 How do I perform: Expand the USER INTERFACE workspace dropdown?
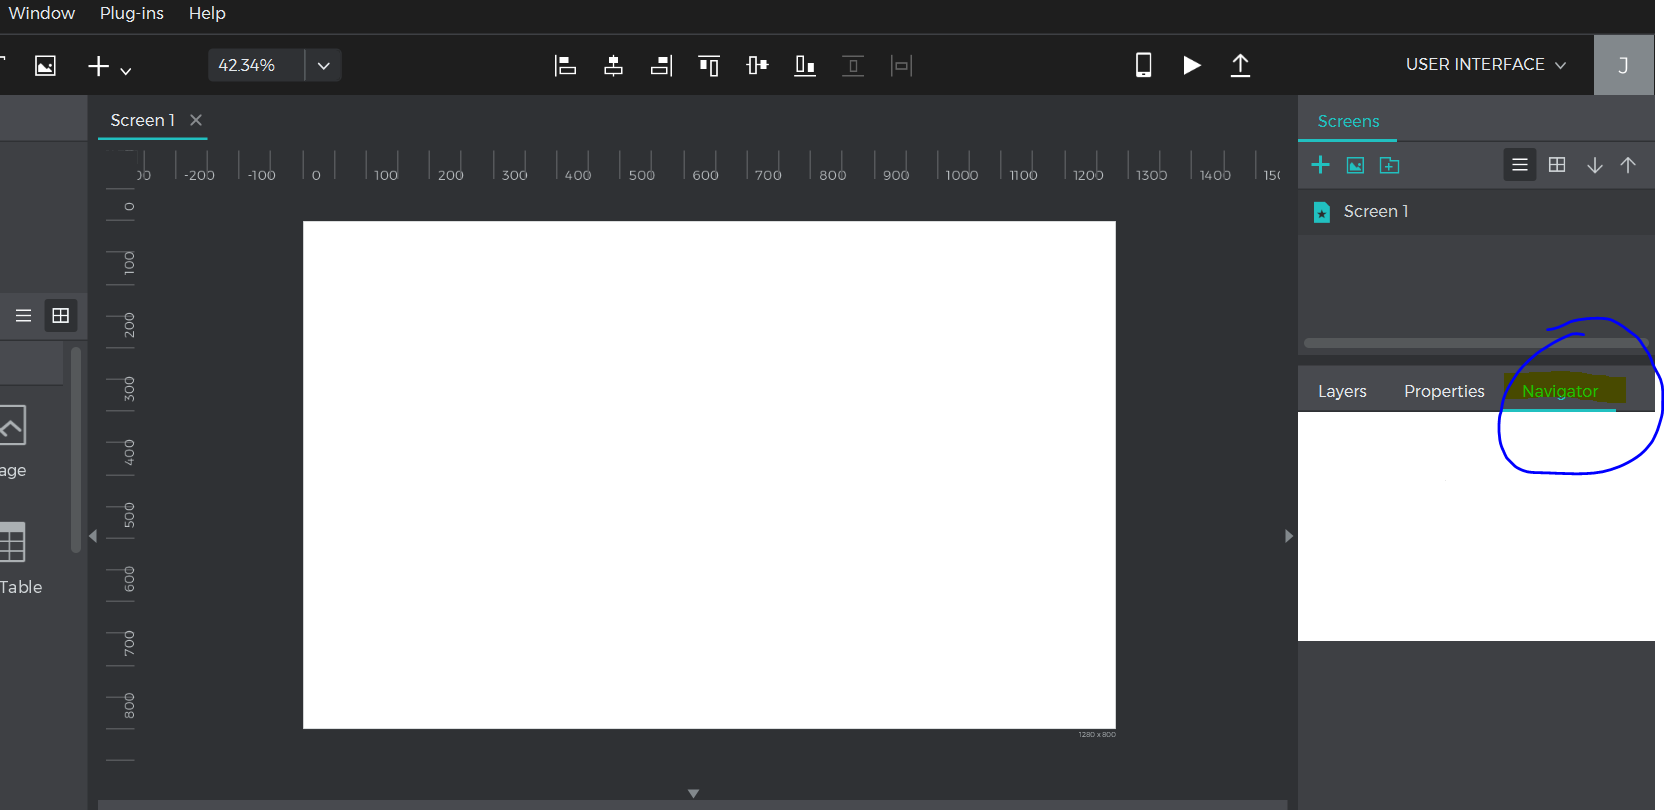pos(1485,65)
